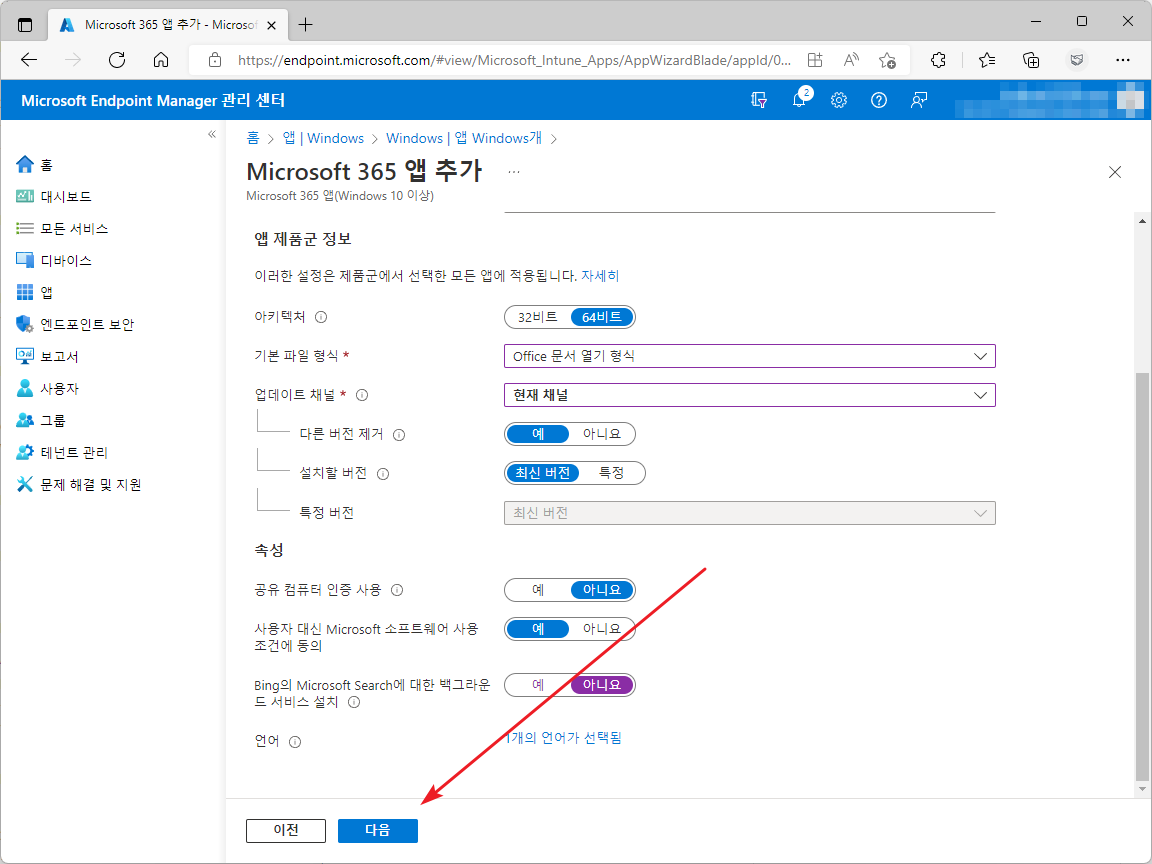Viewport: 1152px width, 864px height.
Task: Select 64비트 architecture
Action: [x=602, y=317]
